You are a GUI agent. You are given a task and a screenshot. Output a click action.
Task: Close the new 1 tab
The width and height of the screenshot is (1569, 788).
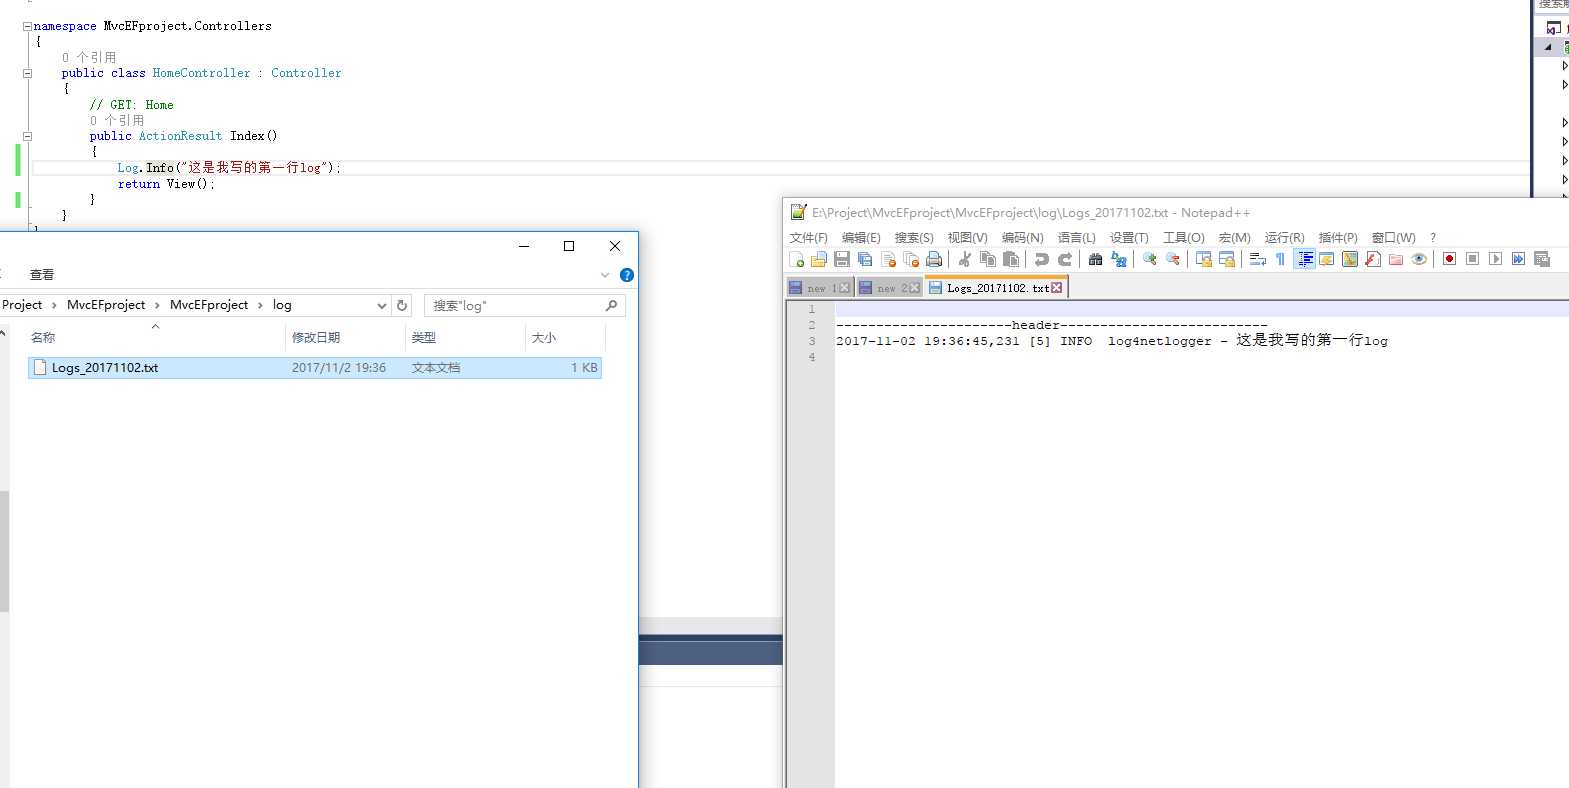(x=844, y=288)
